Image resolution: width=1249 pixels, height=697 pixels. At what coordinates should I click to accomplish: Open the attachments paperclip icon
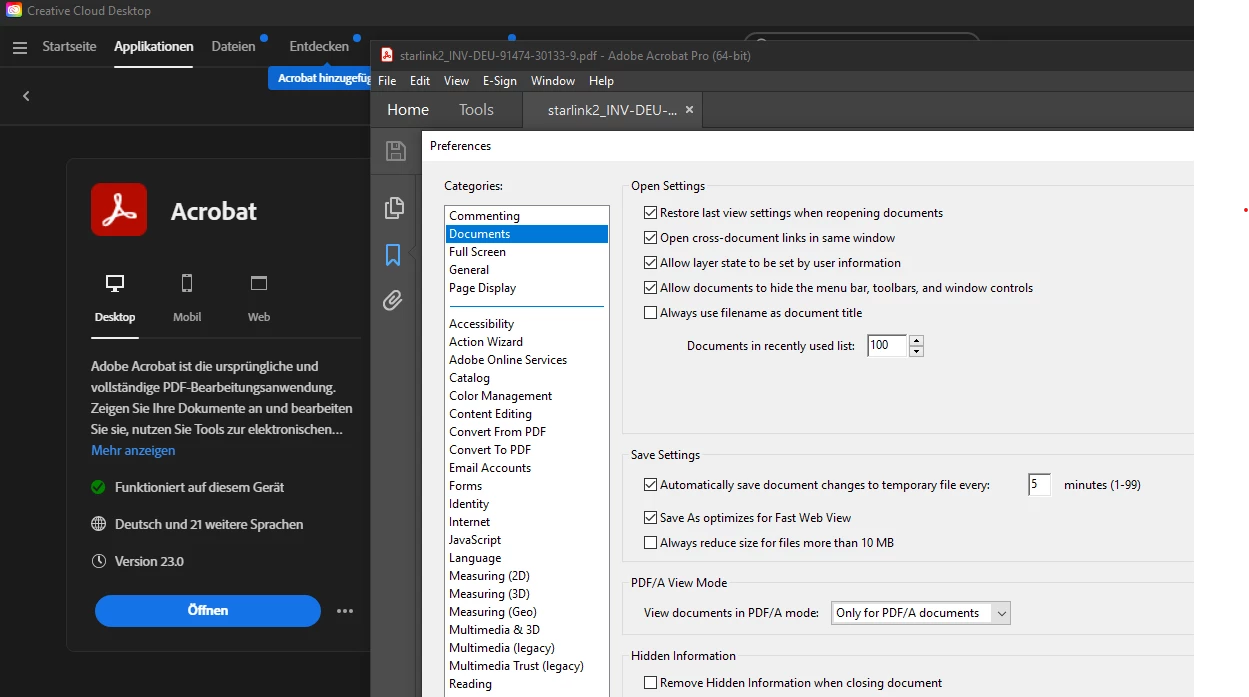393,300
